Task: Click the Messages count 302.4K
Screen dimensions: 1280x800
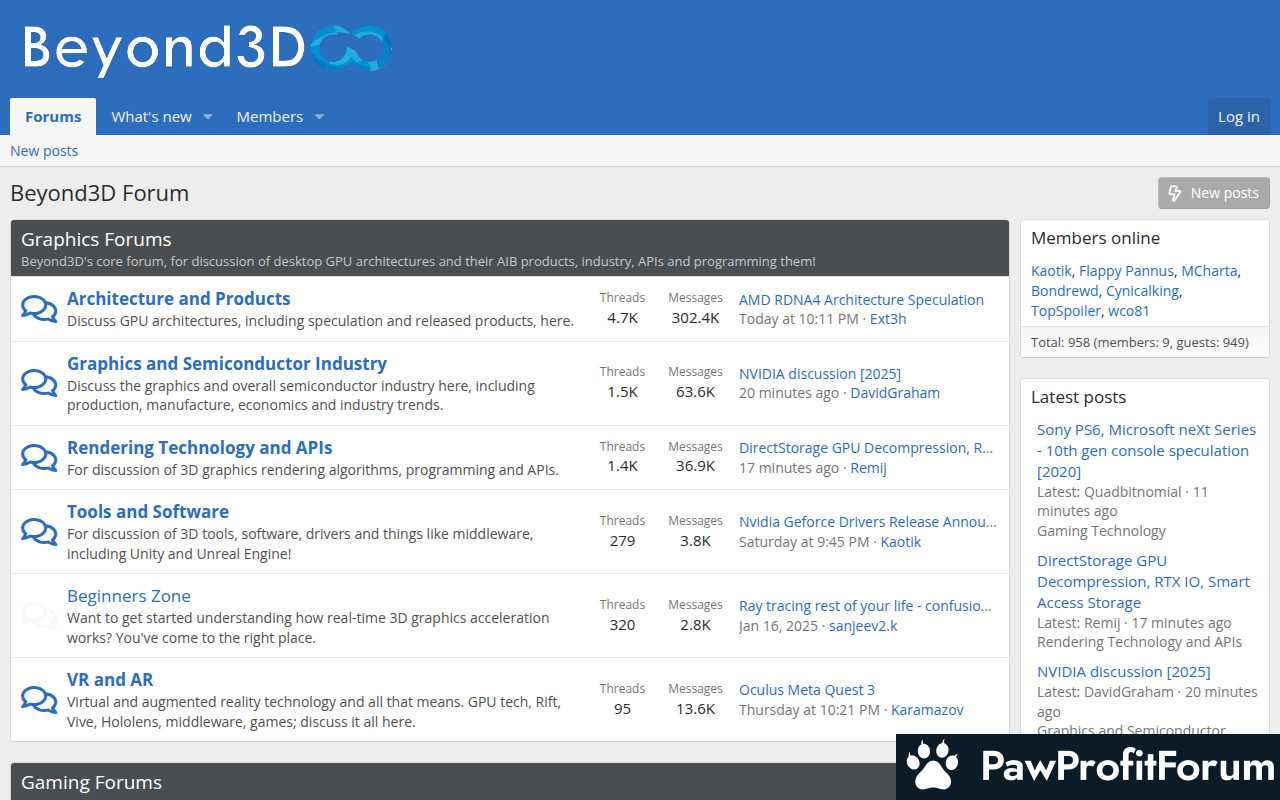Action: pyautogui.click(x=695, y=318)
